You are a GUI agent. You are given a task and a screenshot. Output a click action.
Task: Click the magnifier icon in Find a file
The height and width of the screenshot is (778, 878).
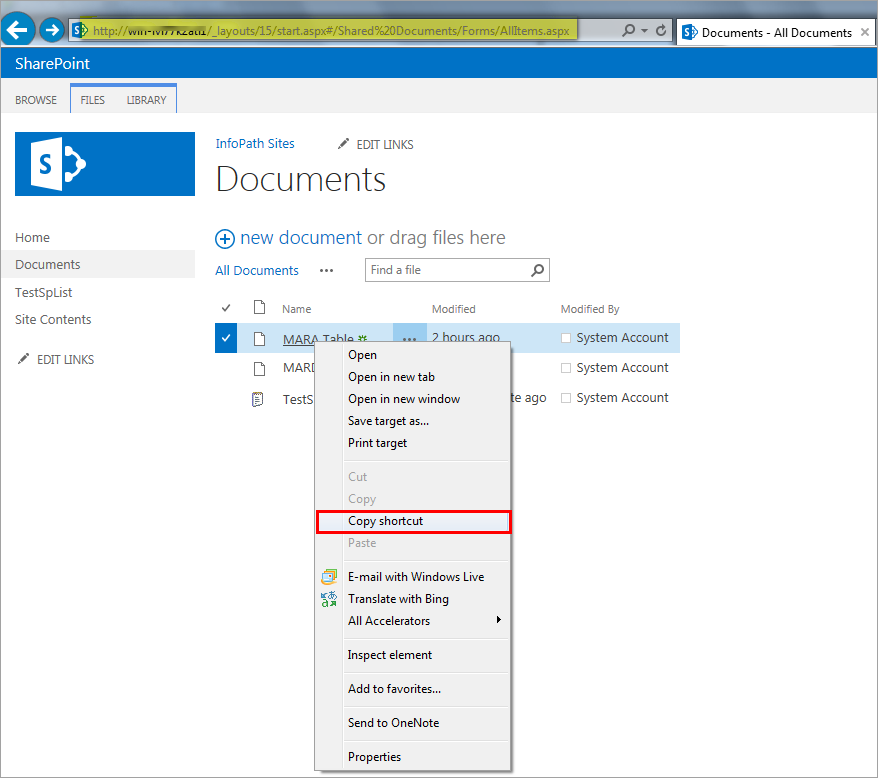tap(538, 270)
